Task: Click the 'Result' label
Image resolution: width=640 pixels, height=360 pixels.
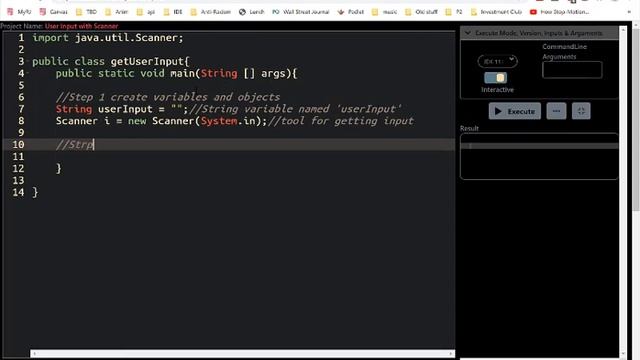Action: [469, 128]
